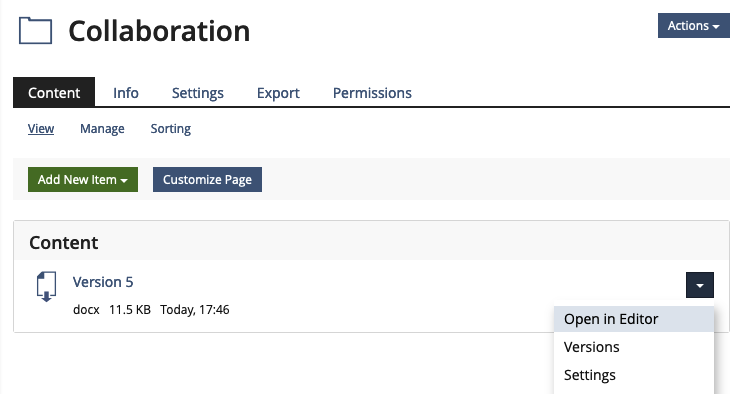Click the Version 5 file download icon
This screenshot has width=741, height=394.
coord(46,286)
